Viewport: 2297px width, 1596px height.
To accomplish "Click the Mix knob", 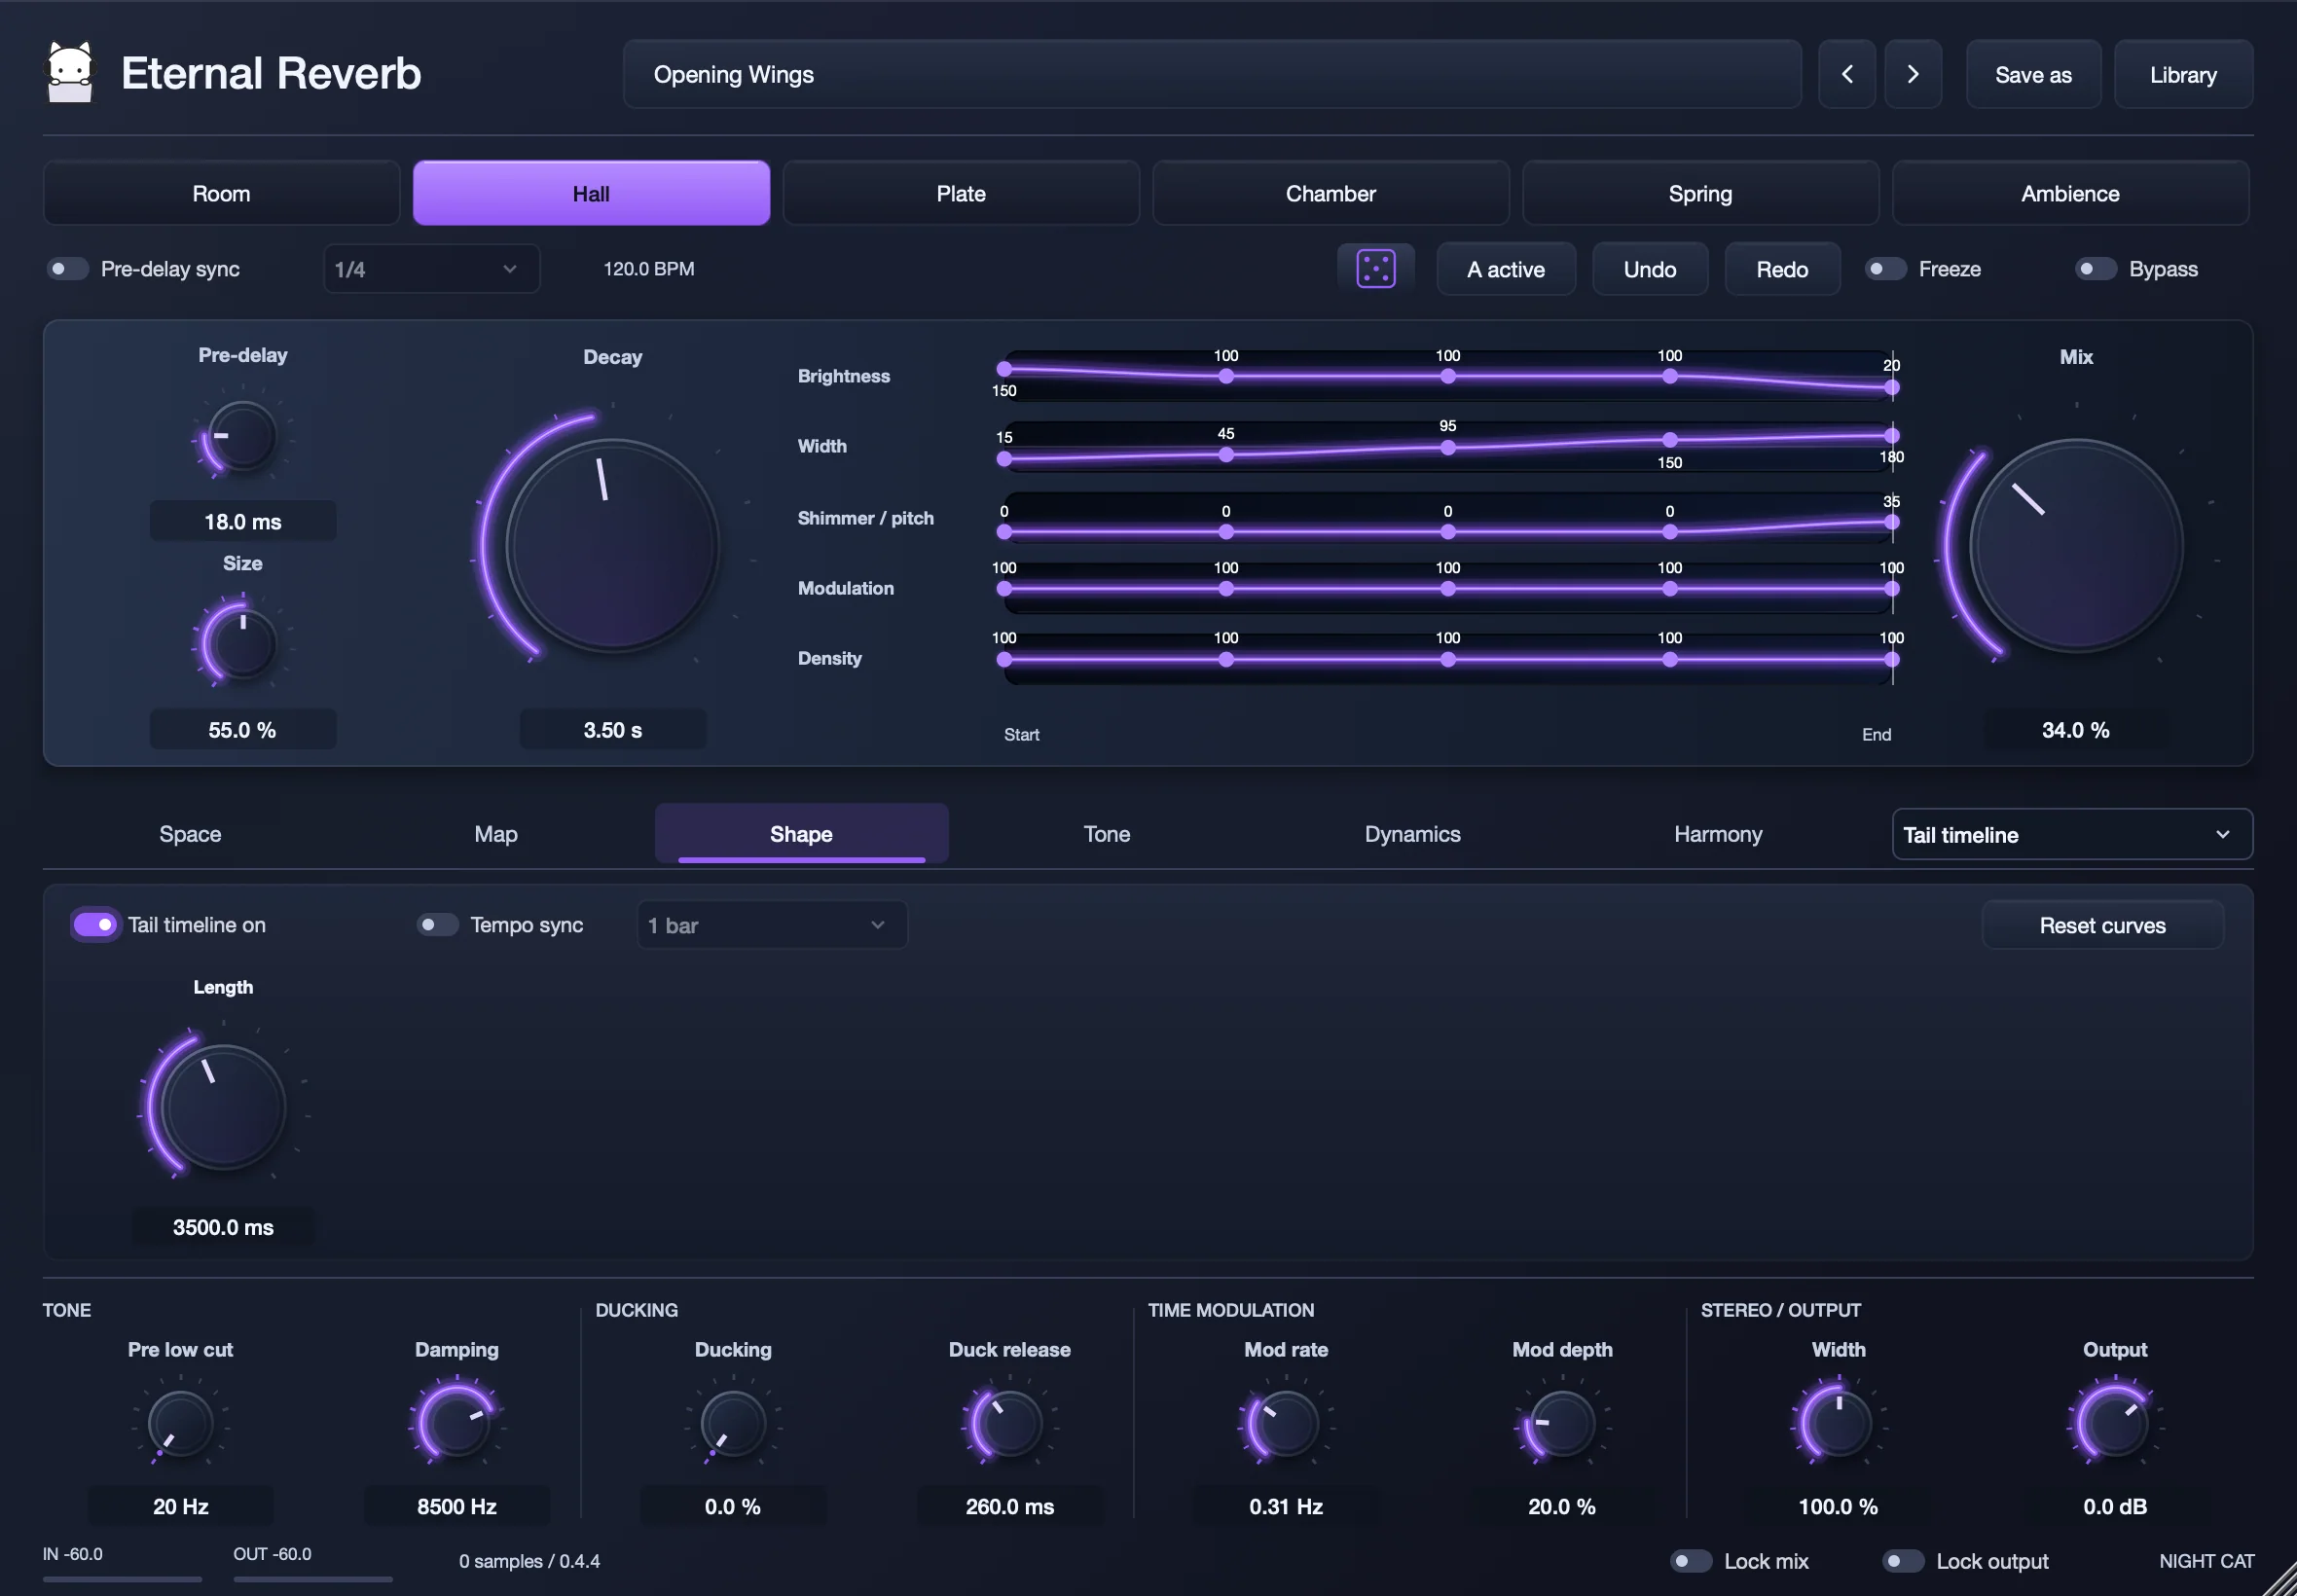I will 2076,546.
